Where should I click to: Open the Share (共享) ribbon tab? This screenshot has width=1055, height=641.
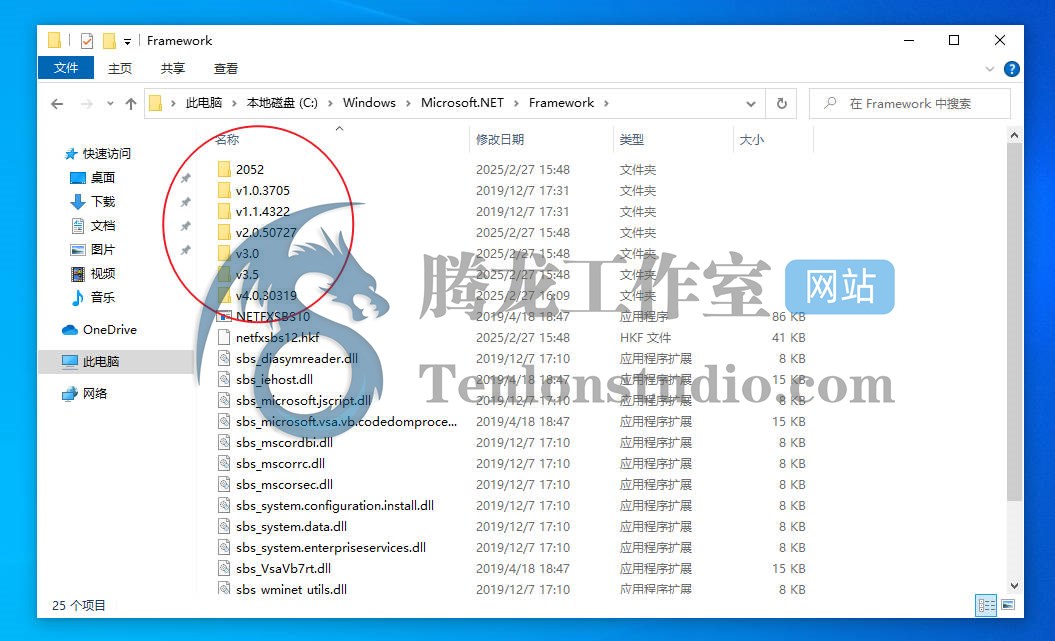coord(173,68)
